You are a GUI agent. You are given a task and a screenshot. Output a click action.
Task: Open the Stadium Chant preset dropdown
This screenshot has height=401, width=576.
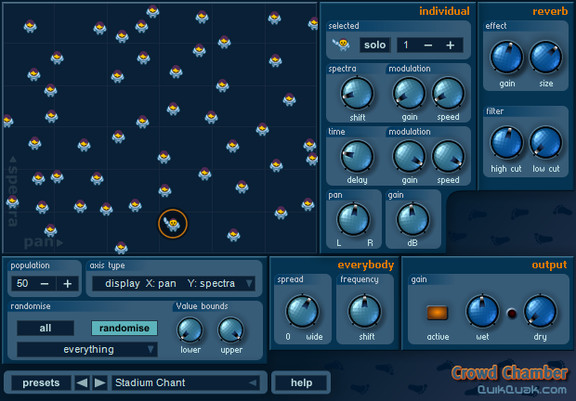click(x=186, y=383)
